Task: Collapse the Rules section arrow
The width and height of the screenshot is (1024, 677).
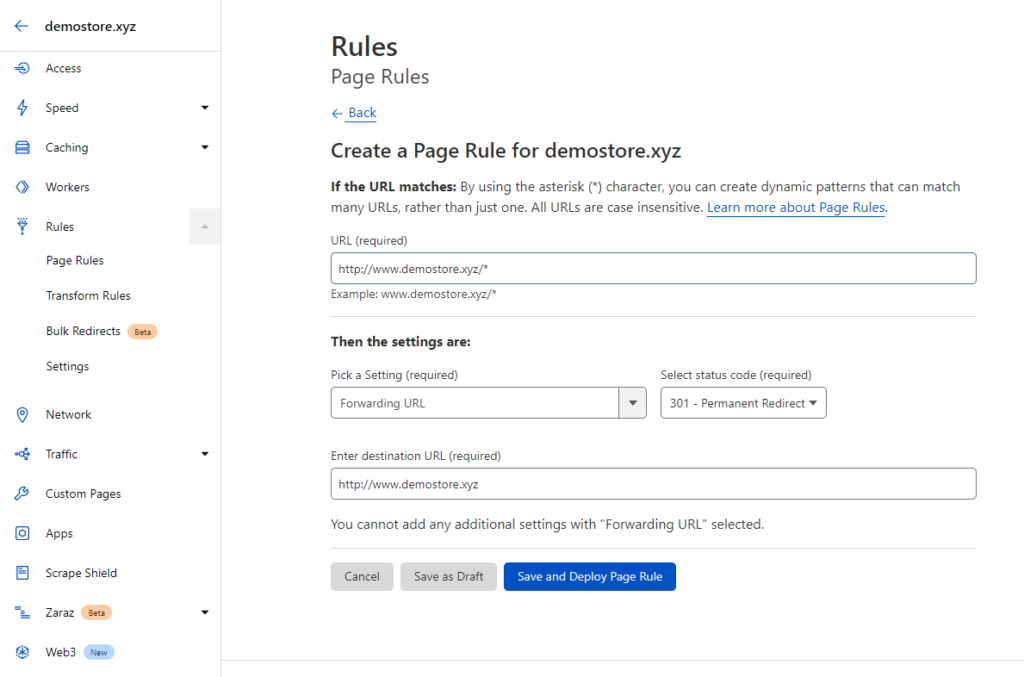Action: pyautogui.click(x=204, y=227)
